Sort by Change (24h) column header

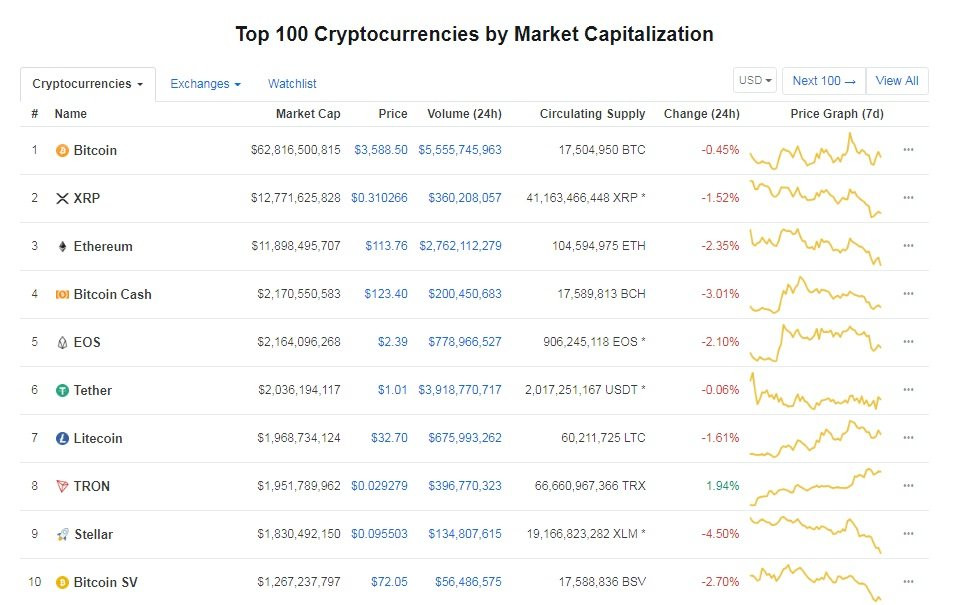pos(701,114)
